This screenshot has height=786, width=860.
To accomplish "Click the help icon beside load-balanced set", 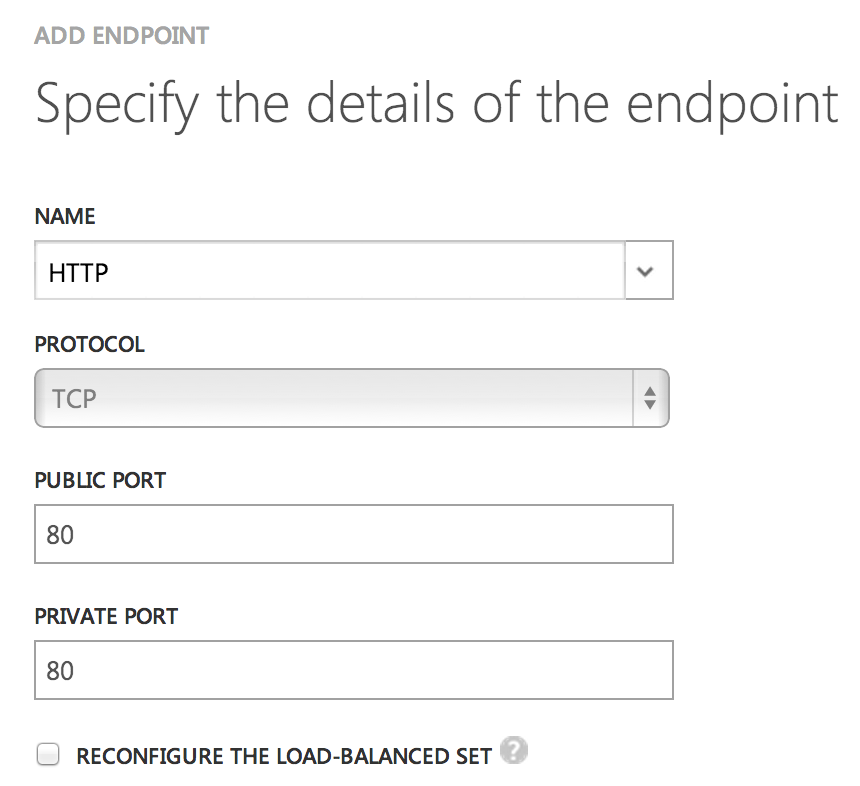I will pyautogui.click(x=515, y=751).
